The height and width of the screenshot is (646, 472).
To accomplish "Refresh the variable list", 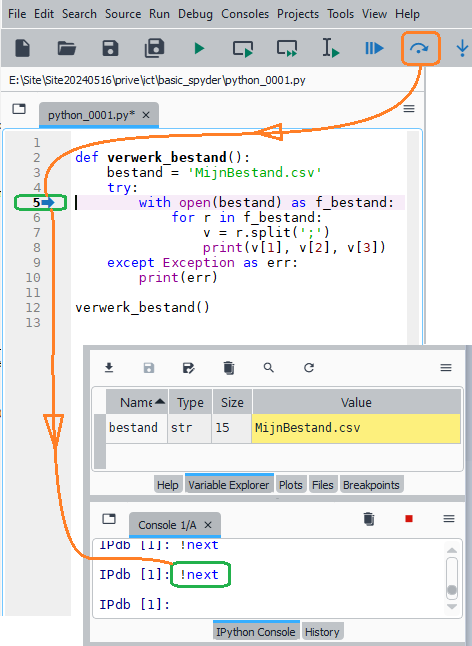I will click(x=309, y=367).
